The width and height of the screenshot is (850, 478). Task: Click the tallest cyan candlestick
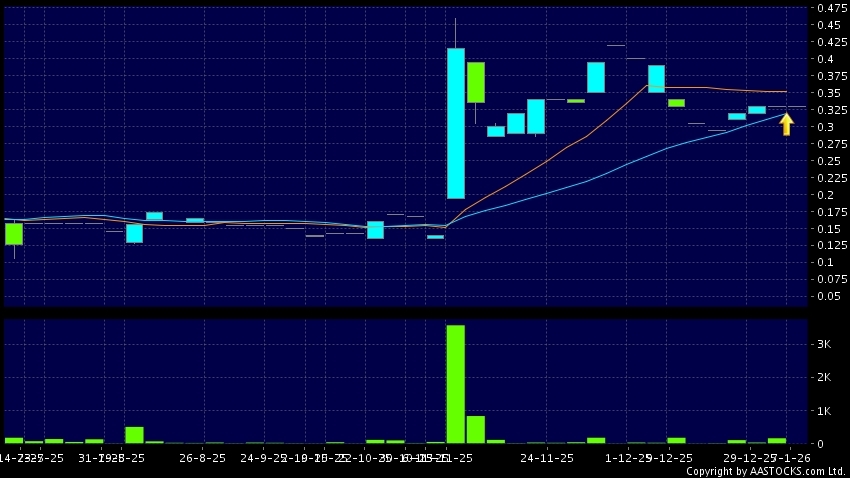(x=455, y=123)
